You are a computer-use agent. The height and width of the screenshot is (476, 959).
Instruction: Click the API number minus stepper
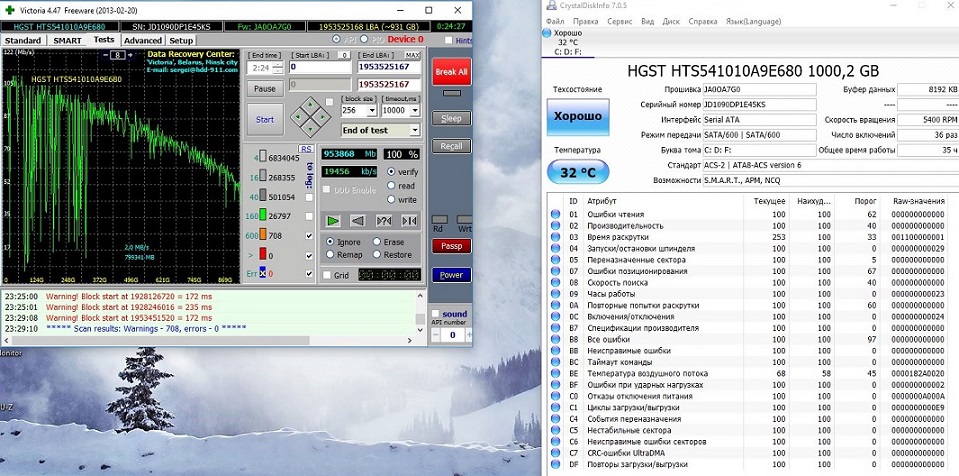(x=435, y=335)
